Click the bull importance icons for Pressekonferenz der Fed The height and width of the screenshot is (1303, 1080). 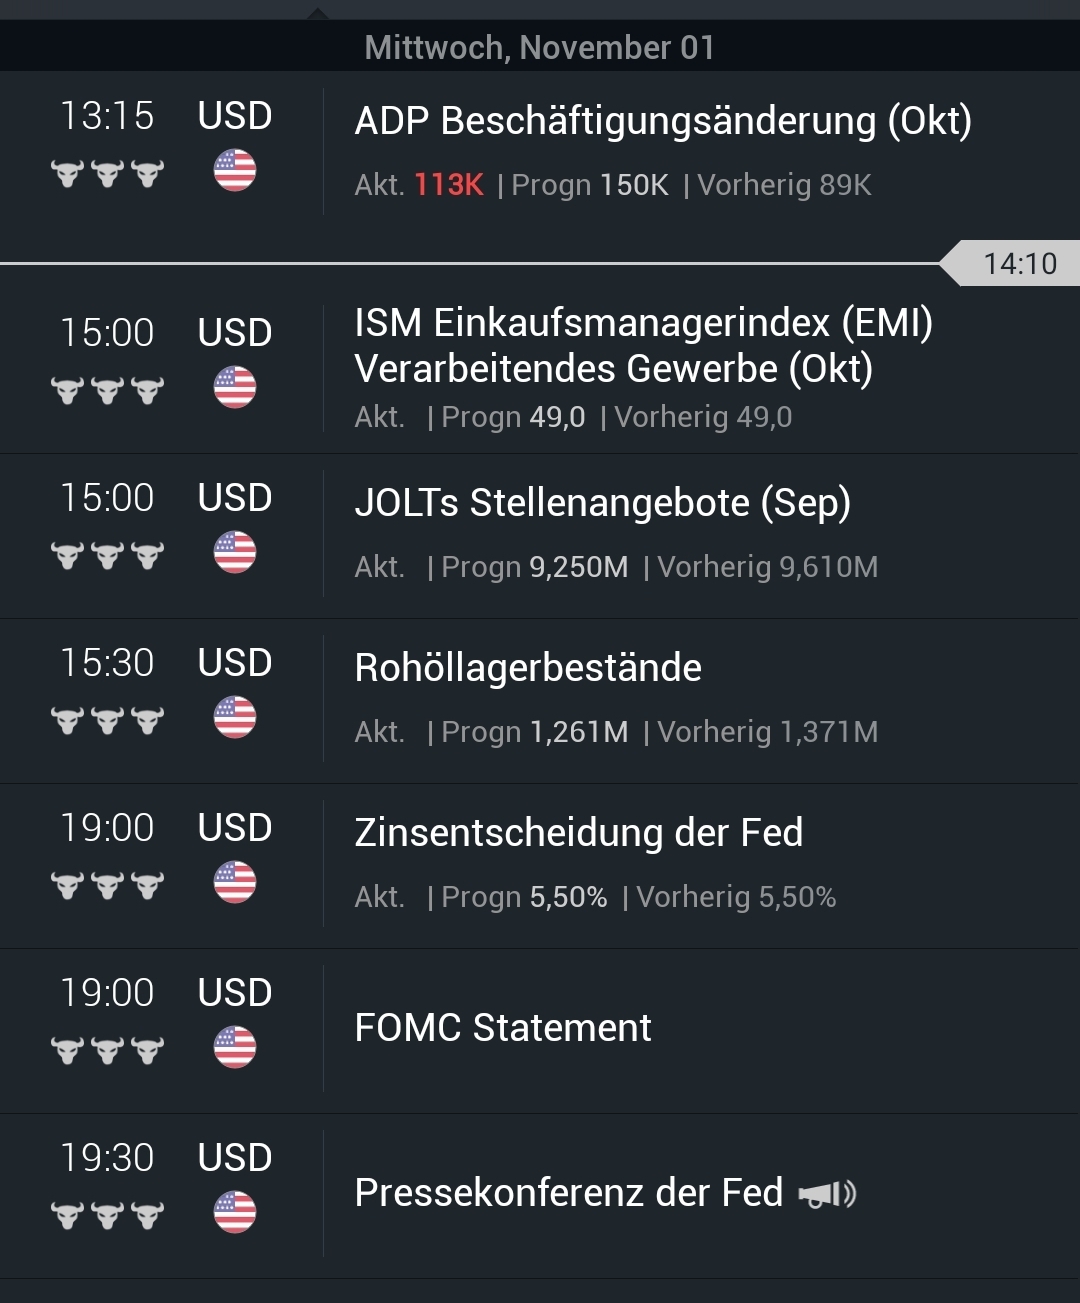pos(107,1215)
